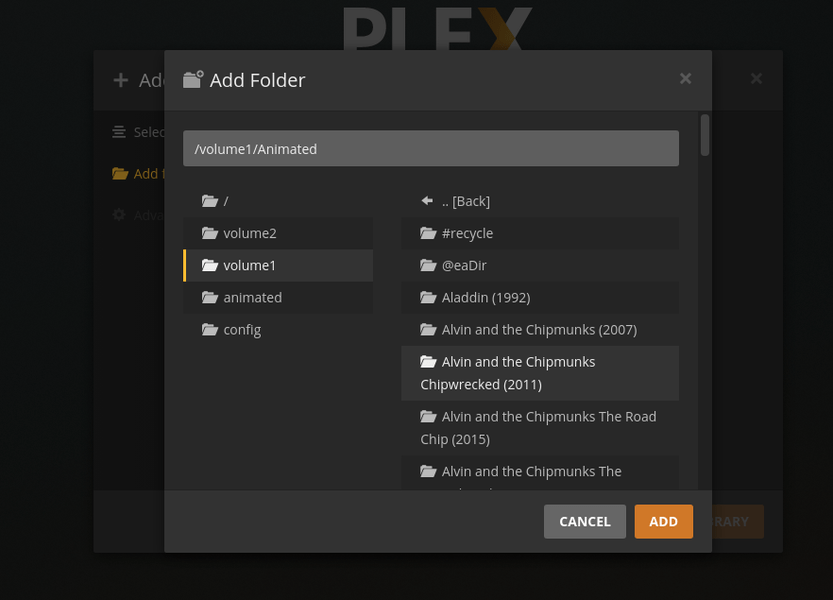Go up via the .. [Back] entry

(466, 201)
